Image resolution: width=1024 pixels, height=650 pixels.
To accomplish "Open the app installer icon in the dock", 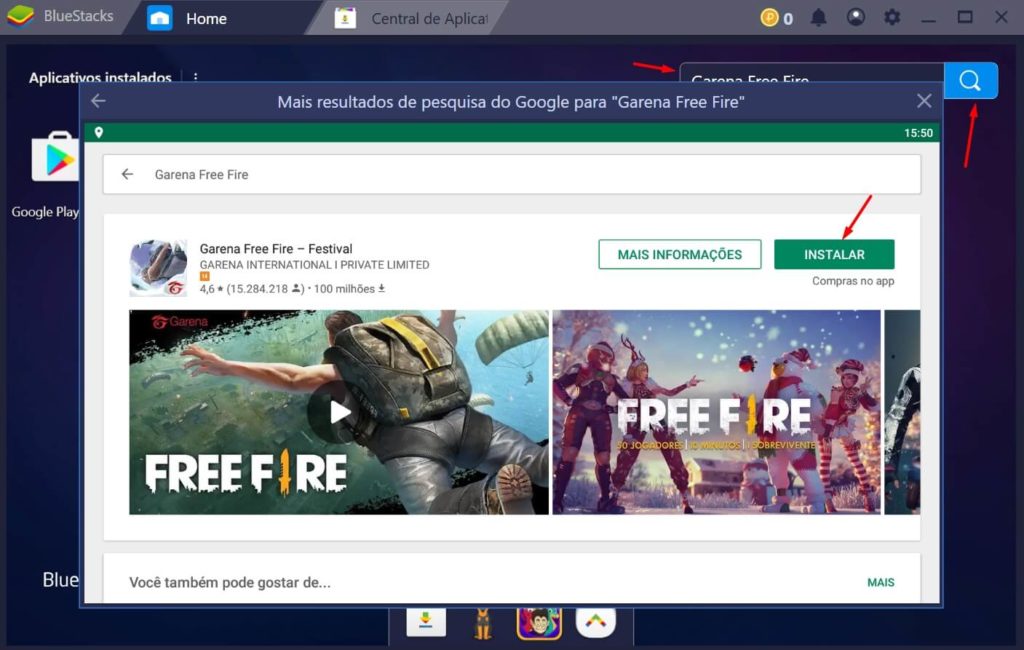I will 425,620.
